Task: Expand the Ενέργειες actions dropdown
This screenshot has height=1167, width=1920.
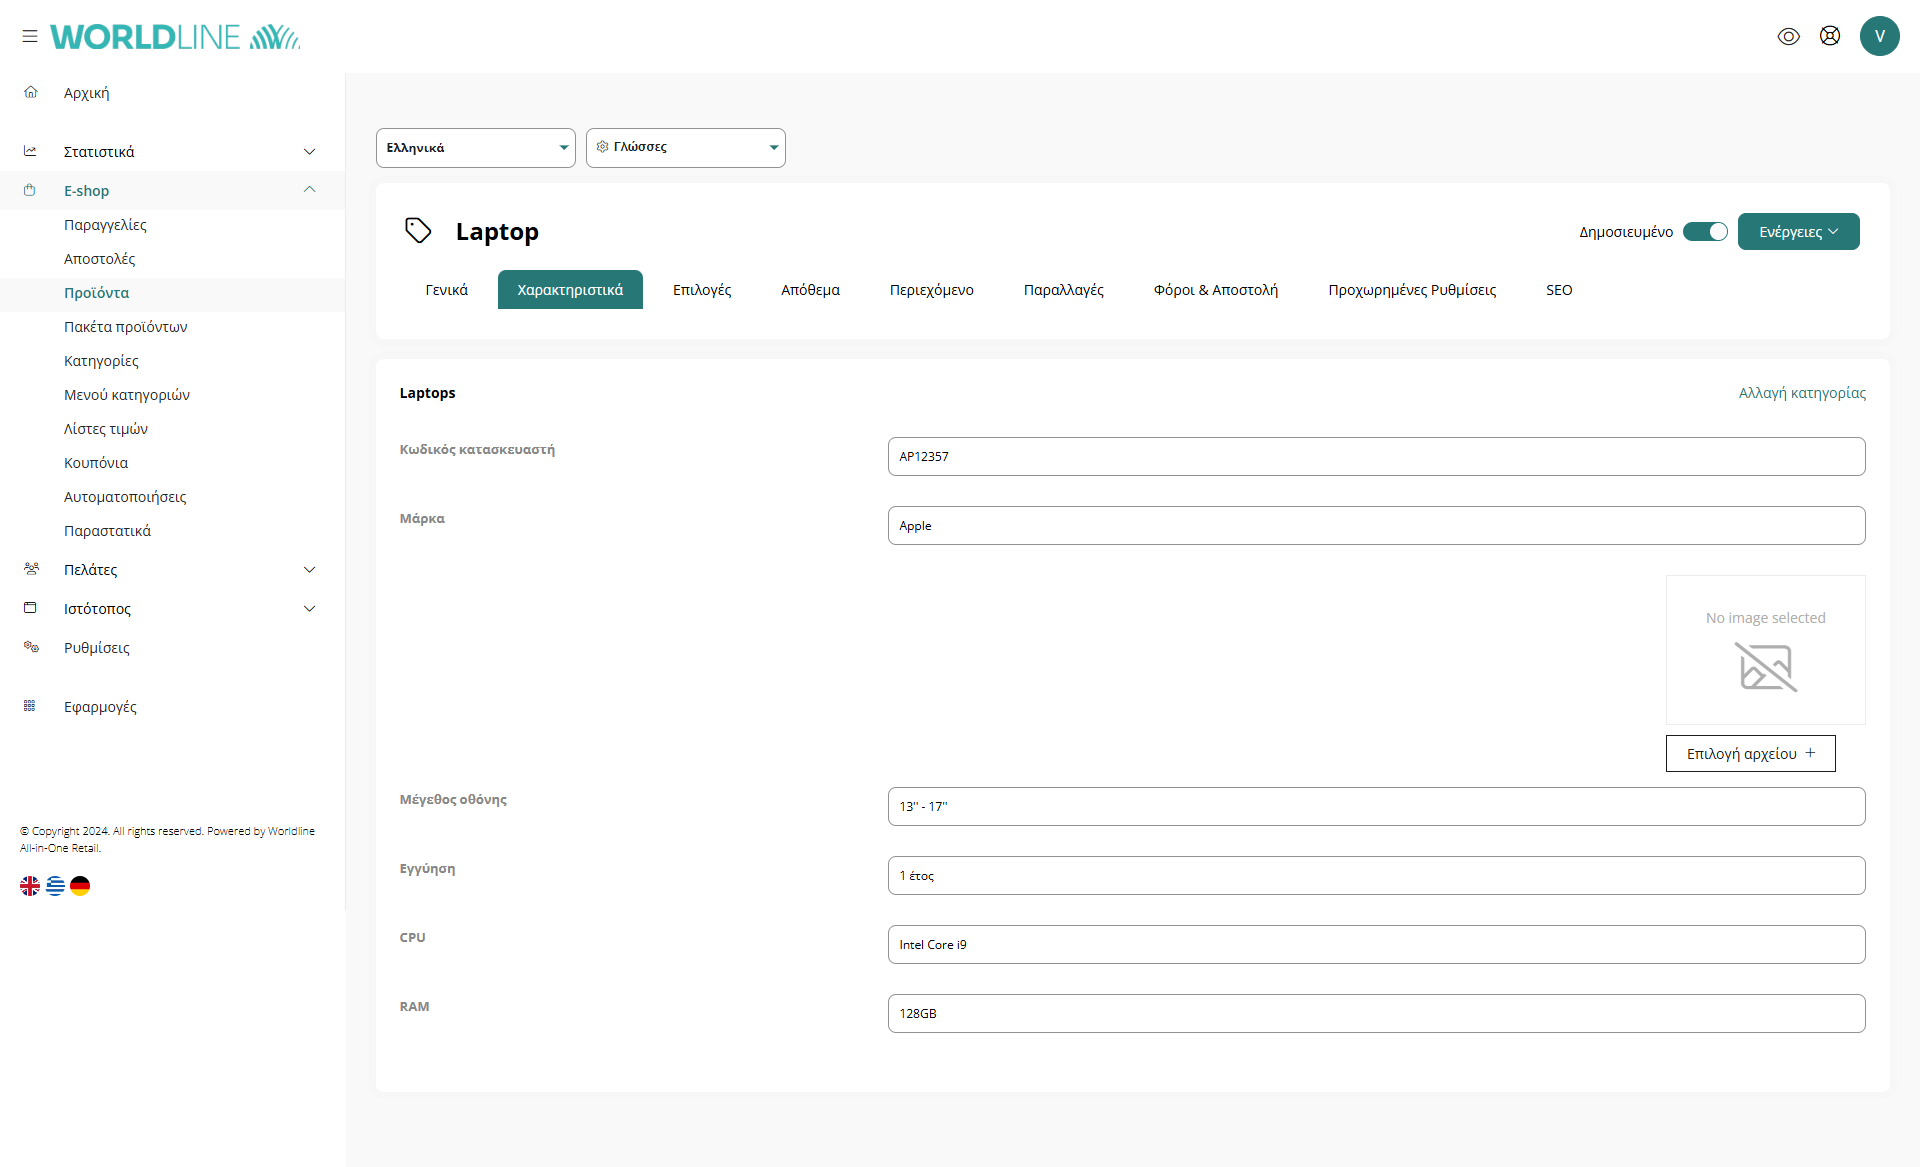Action: click(1798, 232)
